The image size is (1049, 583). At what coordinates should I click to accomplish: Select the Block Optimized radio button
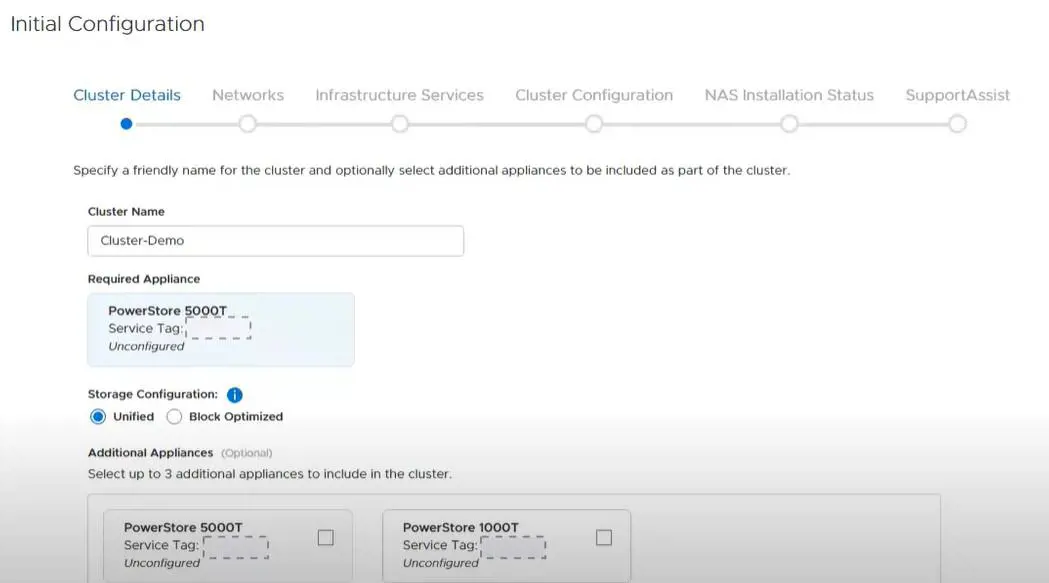tap(174, 416)
